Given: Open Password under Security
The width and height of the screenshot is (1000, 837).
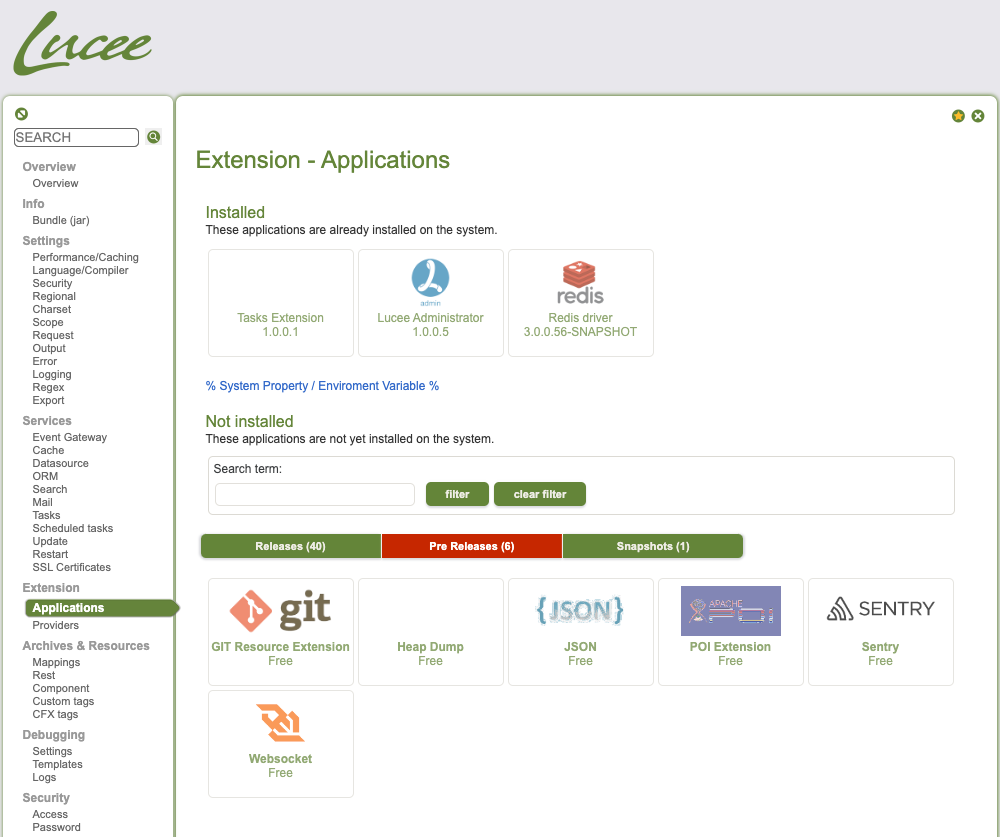Looking at the screenshot, I should pos(57,827).
